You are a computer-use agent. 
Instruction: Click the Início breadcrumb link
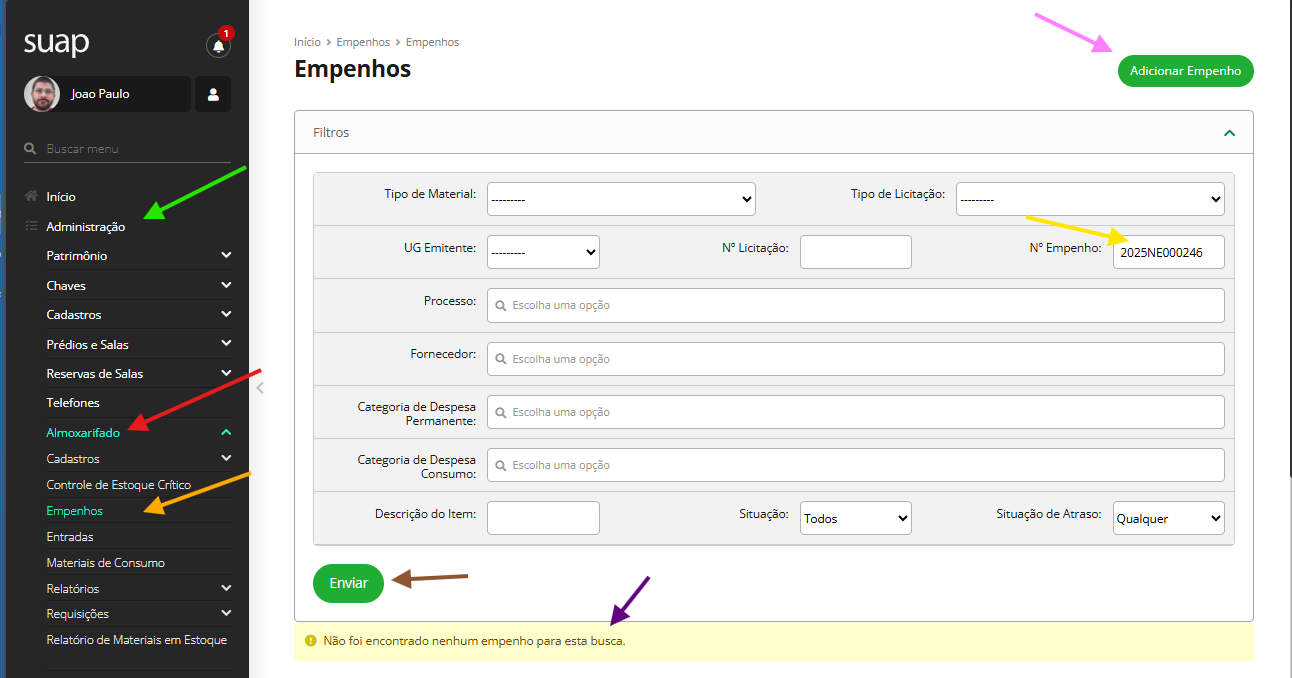pyautogui.click(x=307, y=42)
